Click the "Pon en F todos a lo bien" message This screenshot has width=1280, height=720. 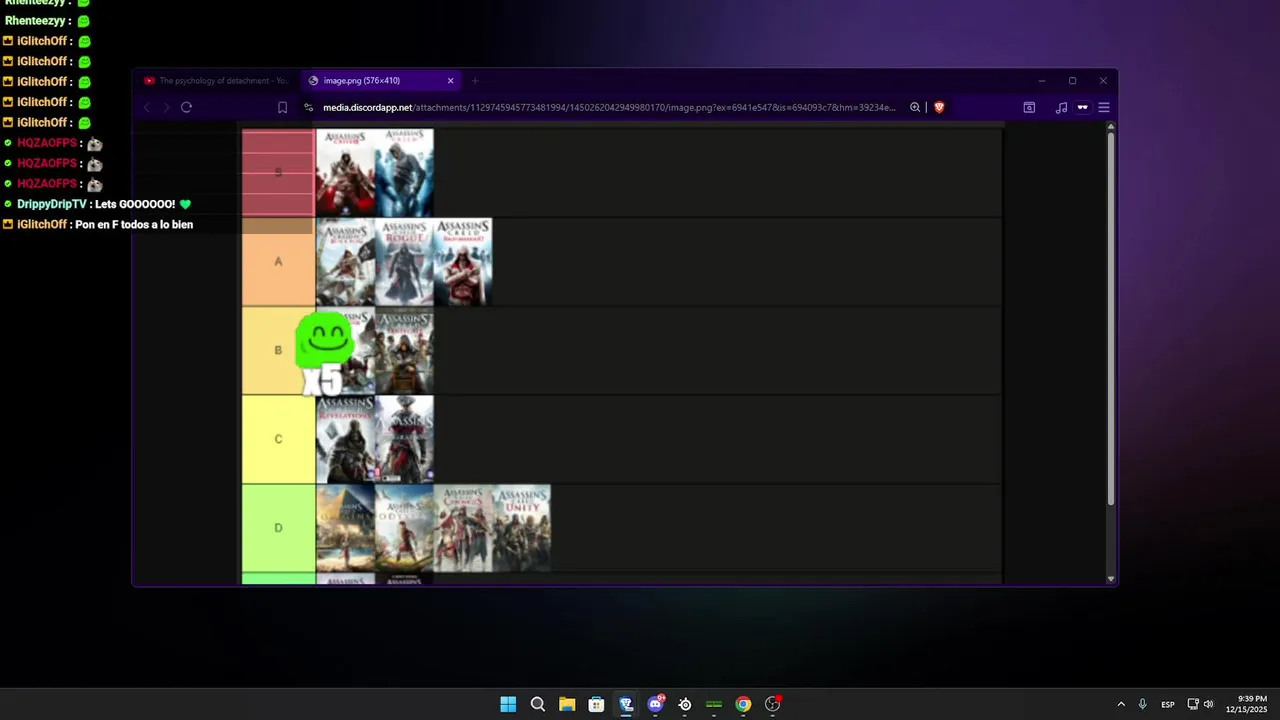click(134, 224)
